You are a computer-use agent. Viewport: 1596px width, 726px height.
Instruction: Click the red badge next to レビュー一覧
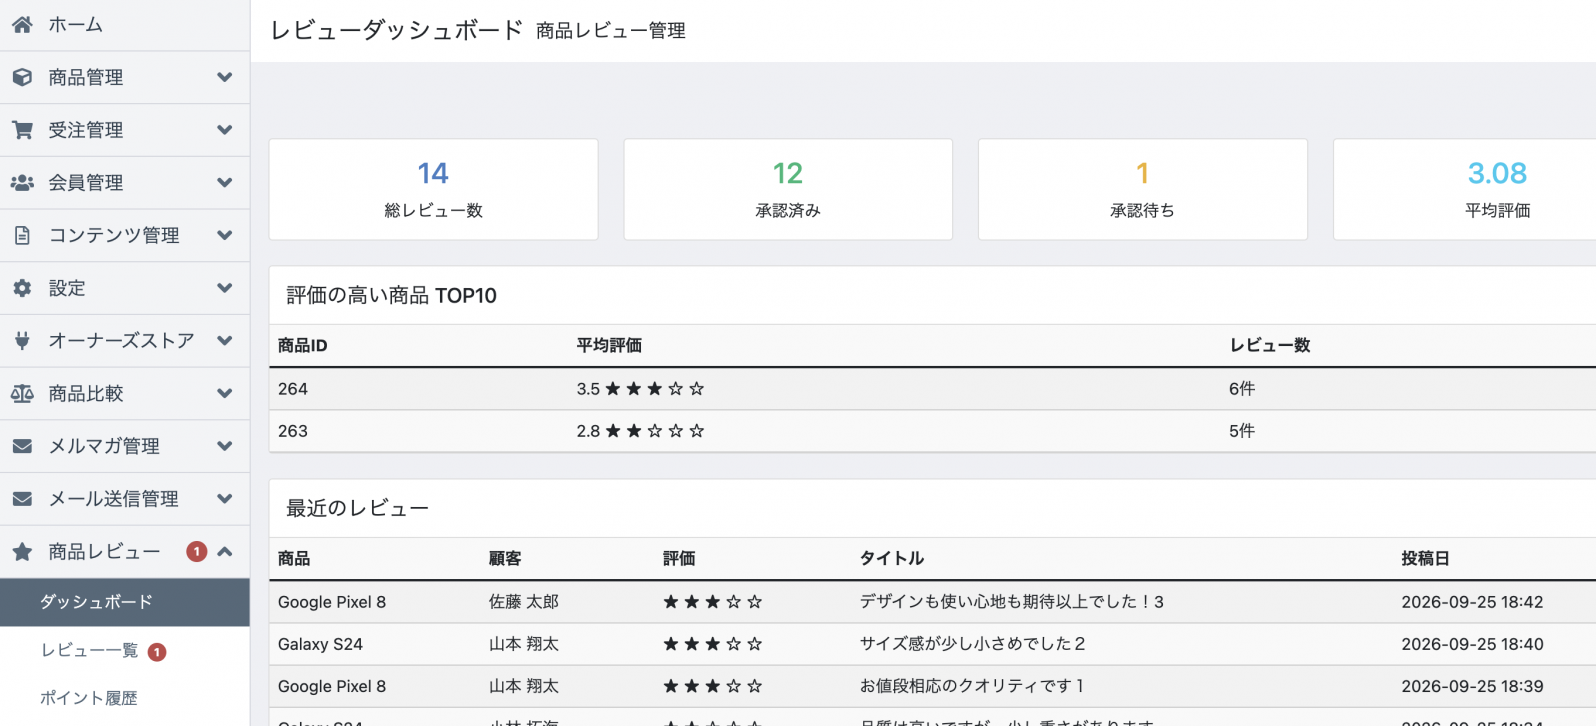[157, 652]
